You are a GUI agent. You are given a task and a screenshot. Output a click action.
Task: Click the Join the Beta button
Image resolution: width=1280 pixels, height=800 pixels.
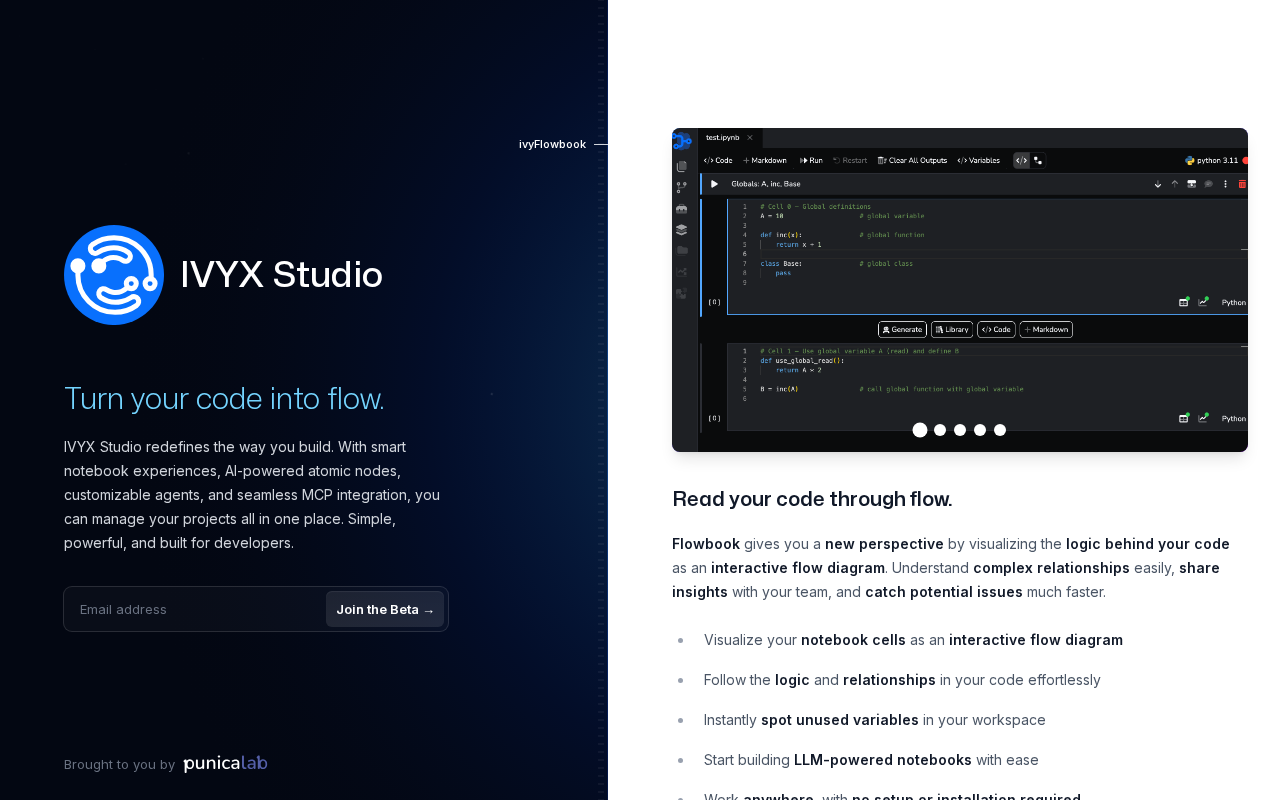tap(385, 609)
